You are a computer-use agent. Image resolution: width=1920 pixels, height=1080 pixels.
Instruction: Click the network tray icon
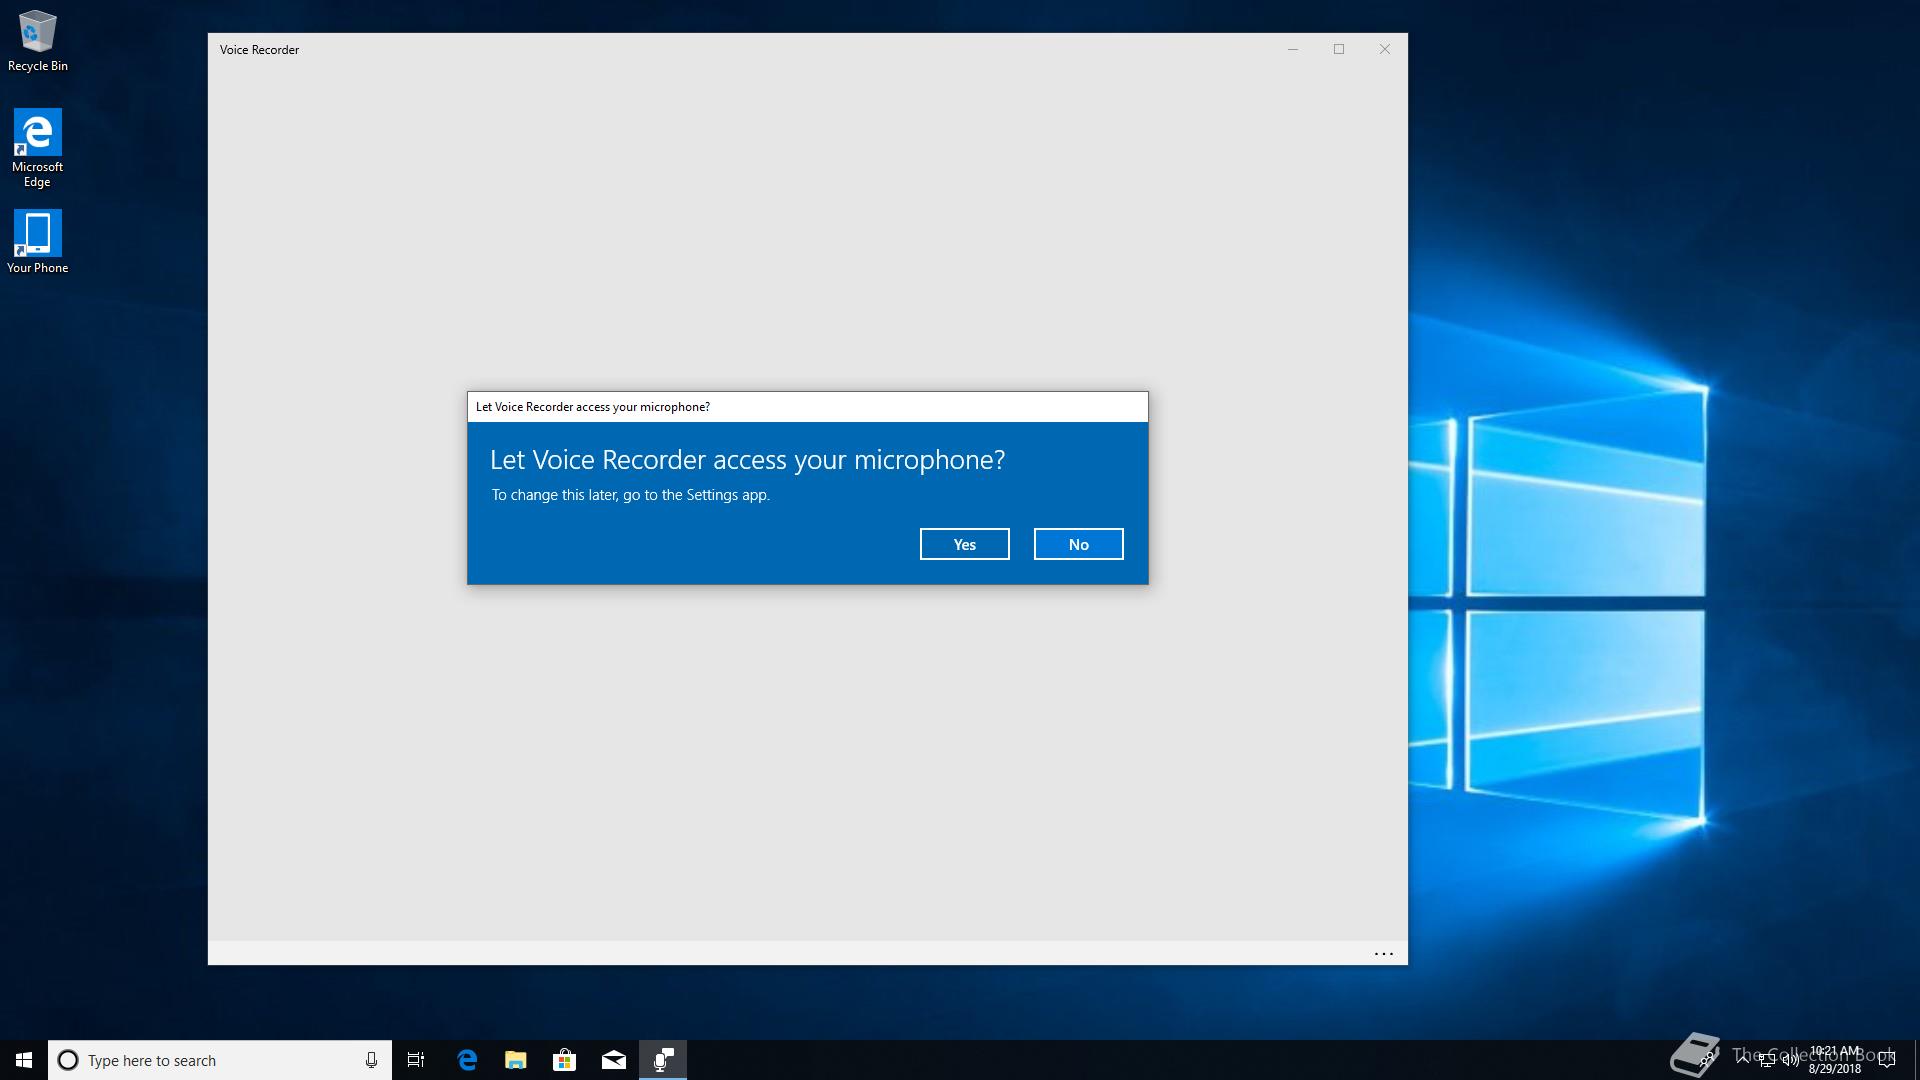1767,1060
